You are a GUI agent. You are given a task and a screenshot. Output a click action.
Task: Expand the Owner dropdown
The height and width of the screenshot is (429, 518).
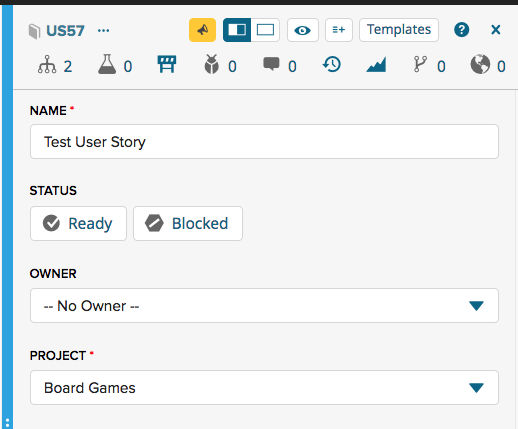pyautogui.click(x=264, y=306)
